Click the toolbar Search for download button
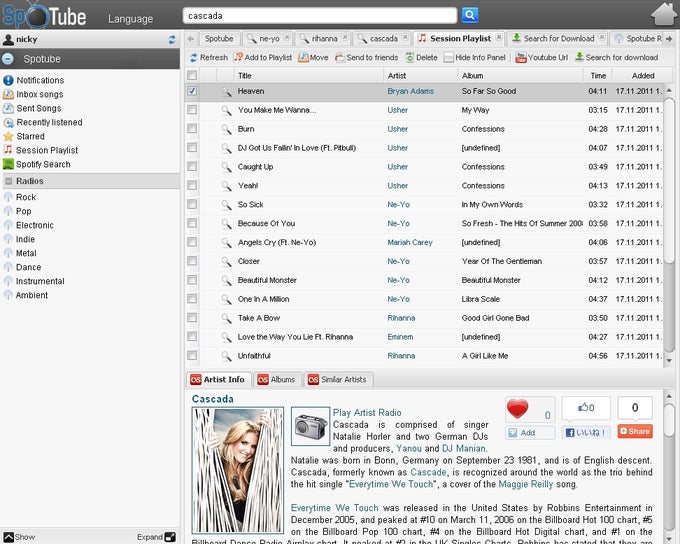Image resolution: width=680 pixels, height=544 pixels. tap(616, 57)
